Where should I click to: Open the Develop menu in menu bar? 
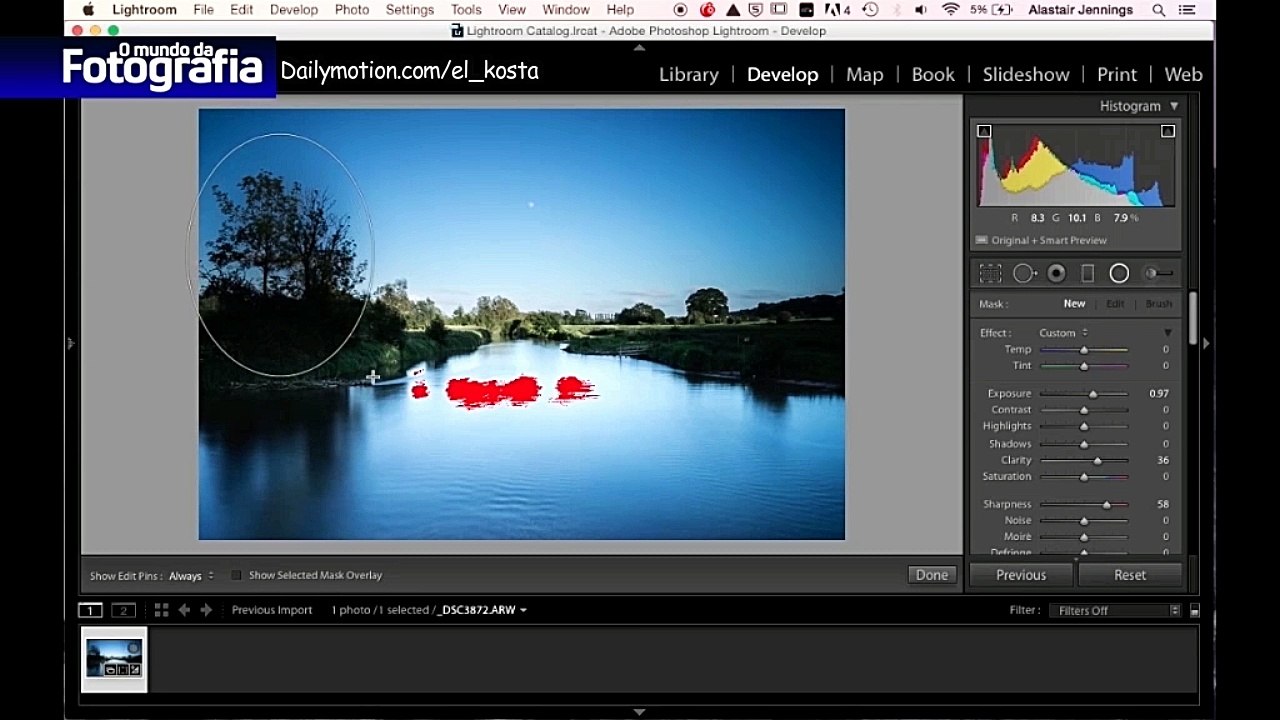coord(294,10)
